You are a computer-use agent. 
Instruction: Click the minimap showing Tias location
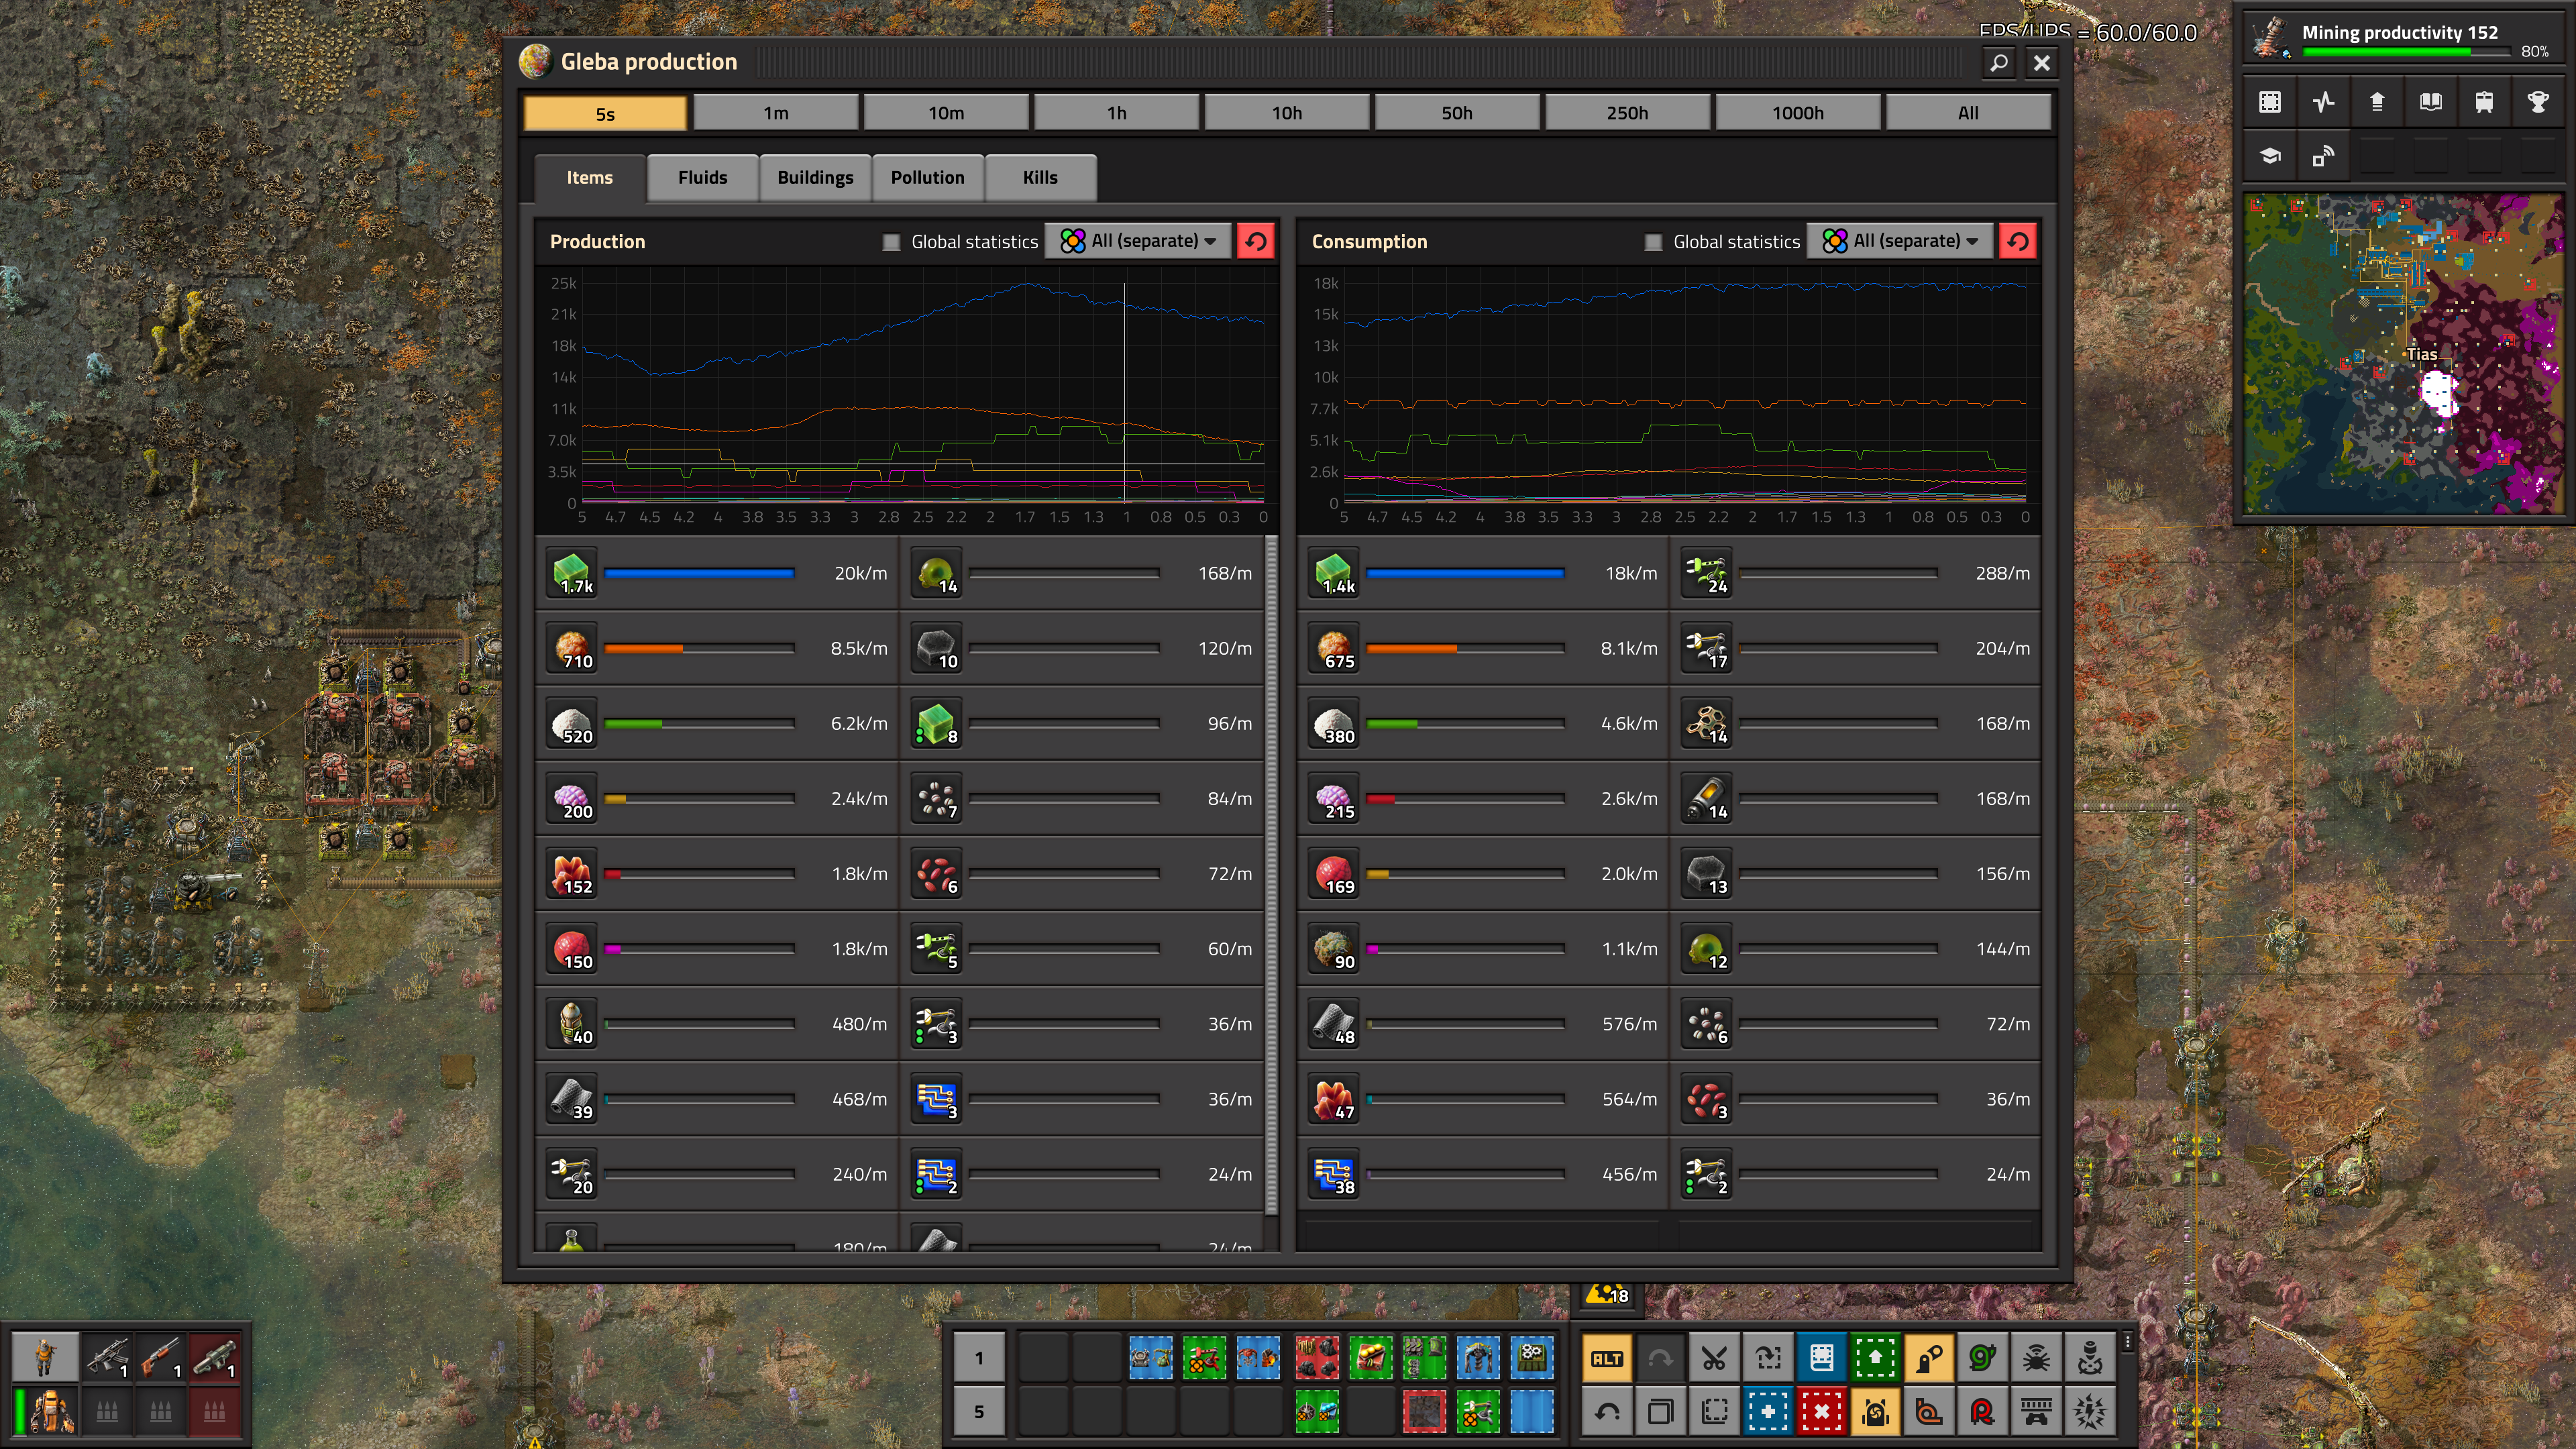pyautogui.click(x=2404, y=354)
